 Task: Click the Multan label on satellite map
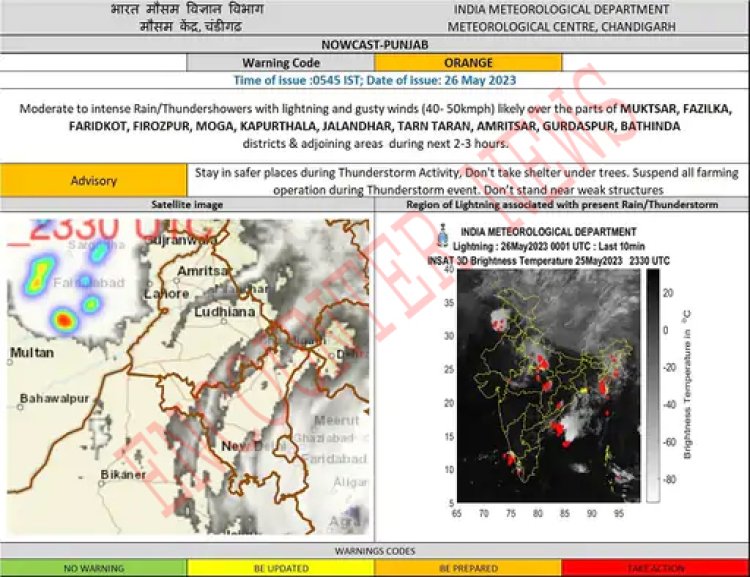coord(32,353)
